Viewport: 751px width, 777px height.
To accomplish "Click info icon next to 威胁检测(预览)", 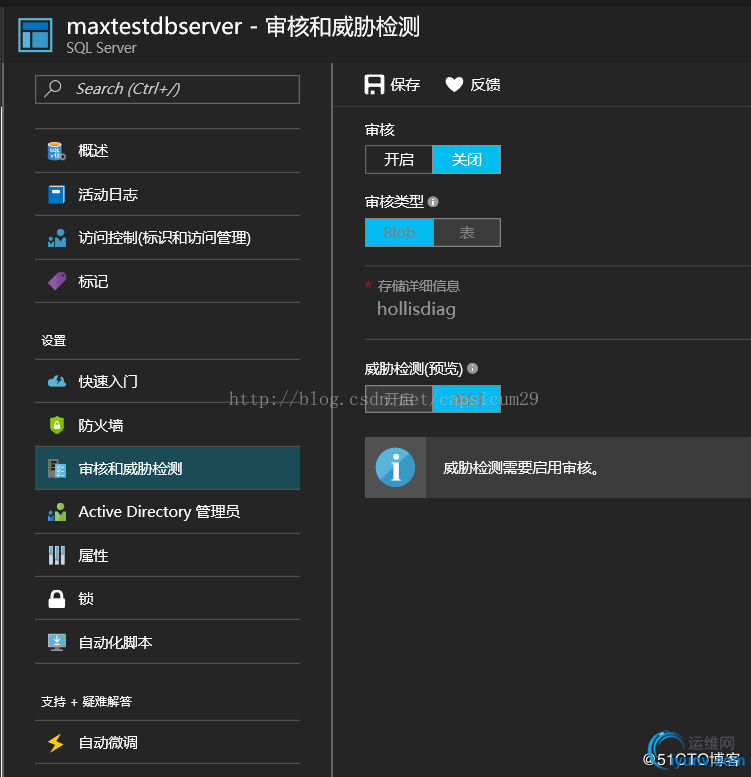I will click(x=473, y=368).
